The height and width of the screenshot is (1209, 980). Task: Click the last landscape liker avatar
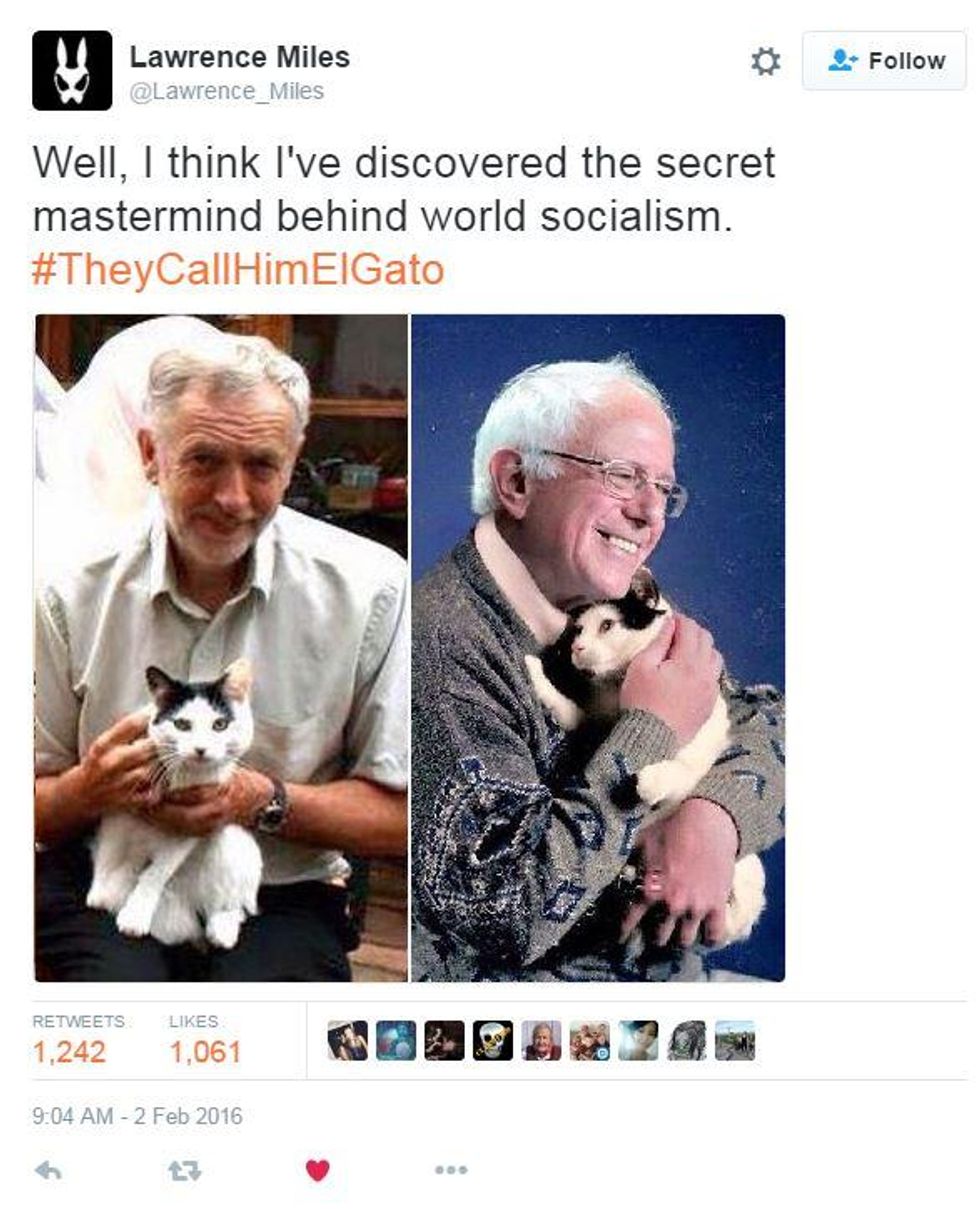[x=735, y=1040]
